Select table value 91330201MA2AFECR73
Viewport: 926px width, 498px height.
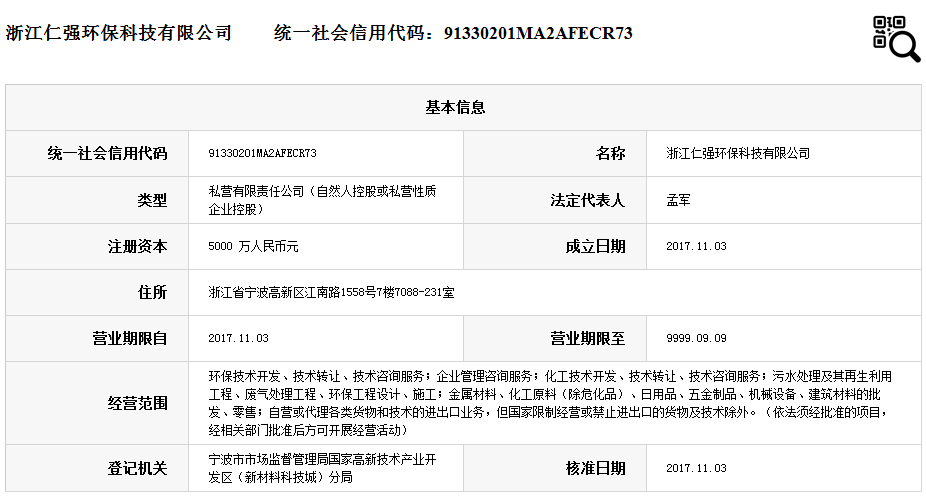[262, 154]
